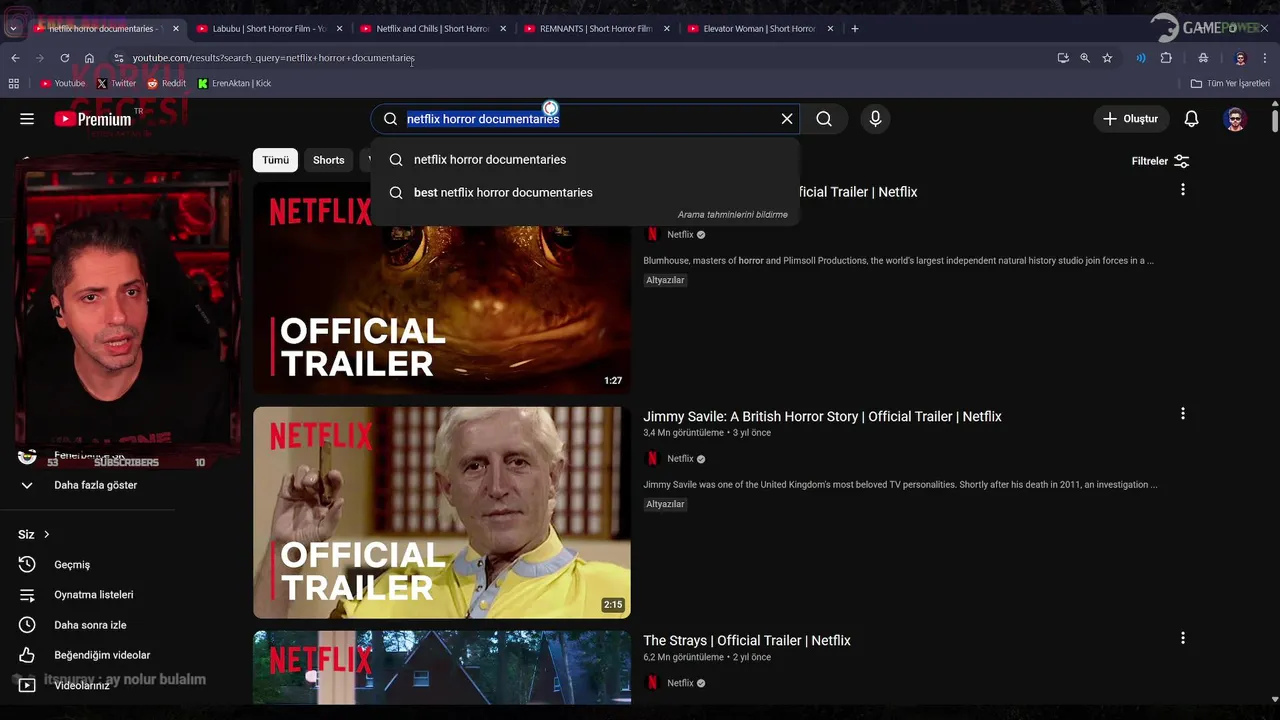Expand Daha fazla göster in sidebar
The image size is (1280, 720).
[95, 485]
